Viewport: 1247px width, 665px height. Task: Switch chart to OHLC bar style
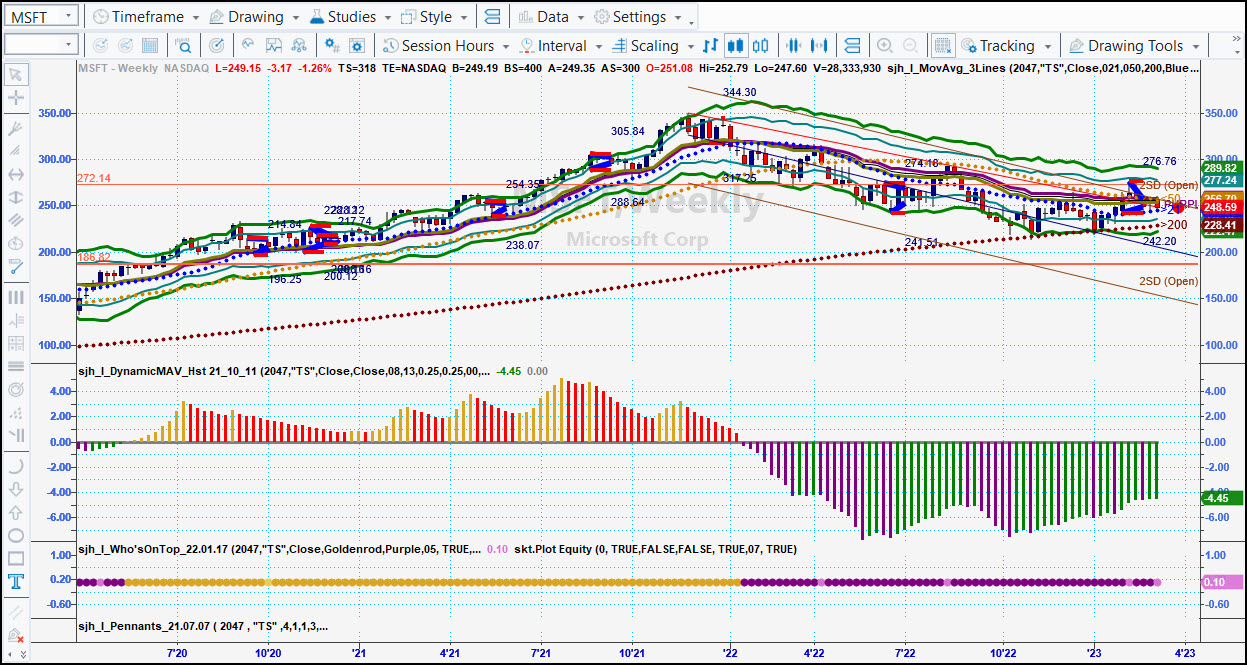711,45
